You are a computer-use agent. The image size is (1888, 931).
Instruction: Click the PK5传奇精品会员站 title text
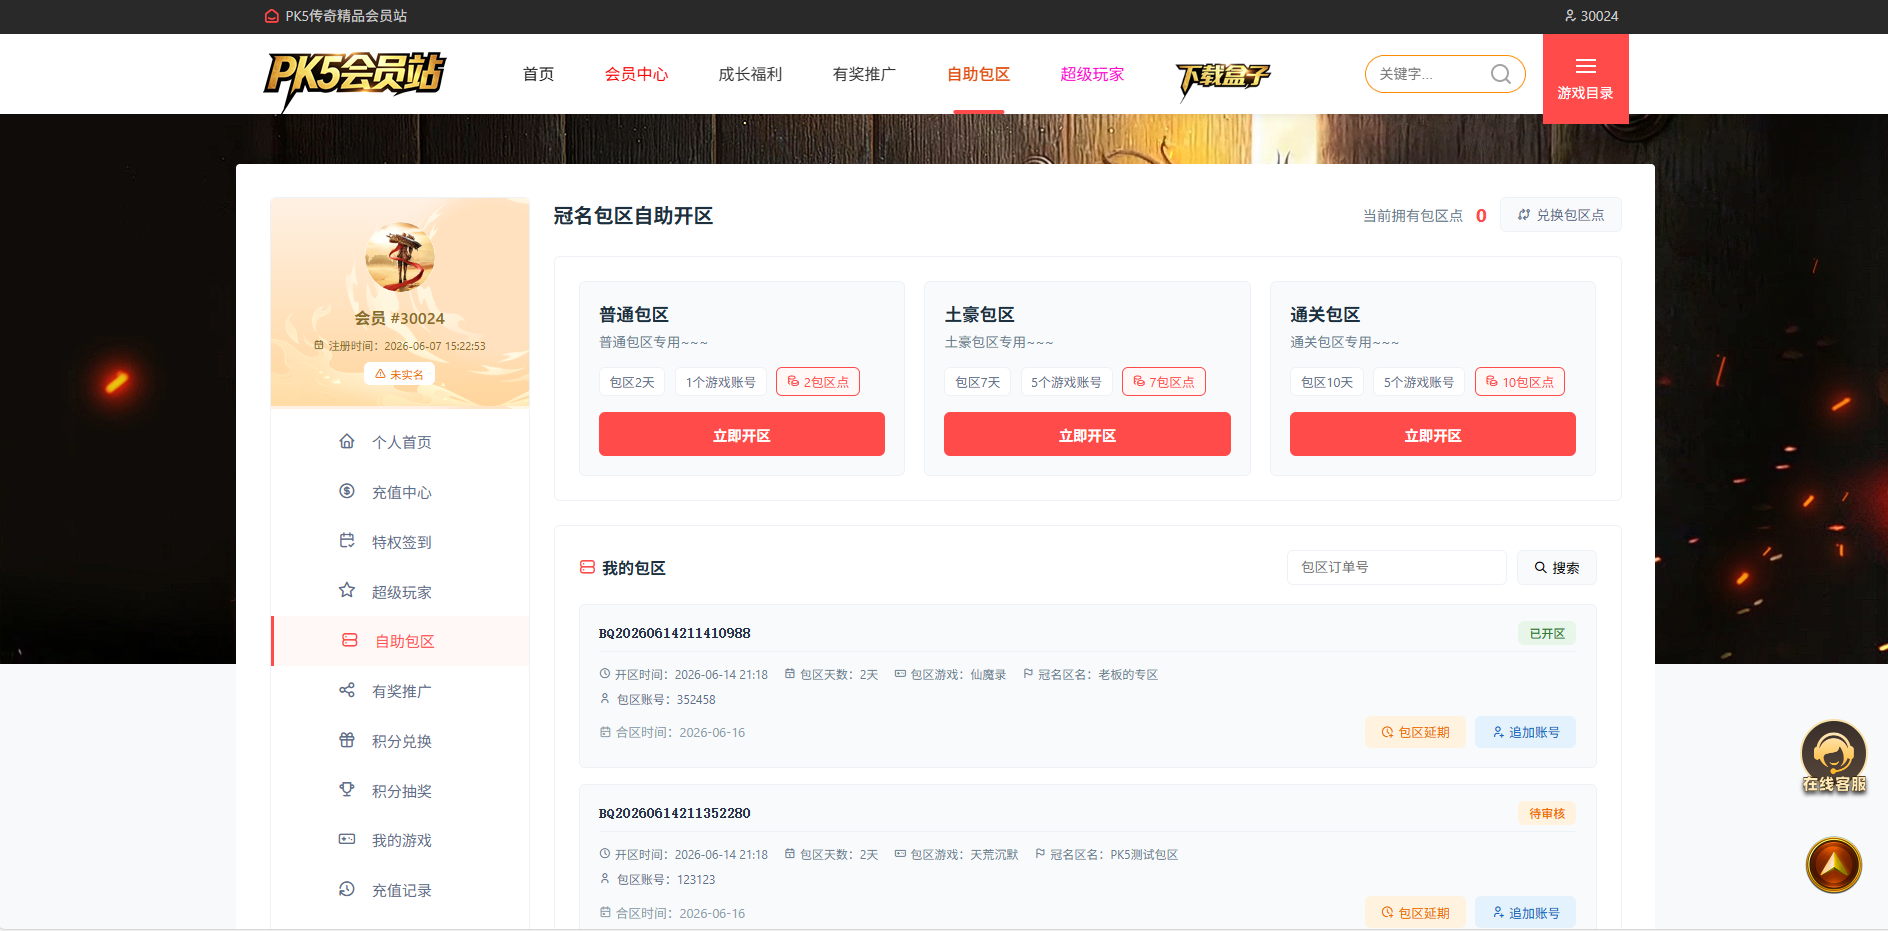[346, 16]
